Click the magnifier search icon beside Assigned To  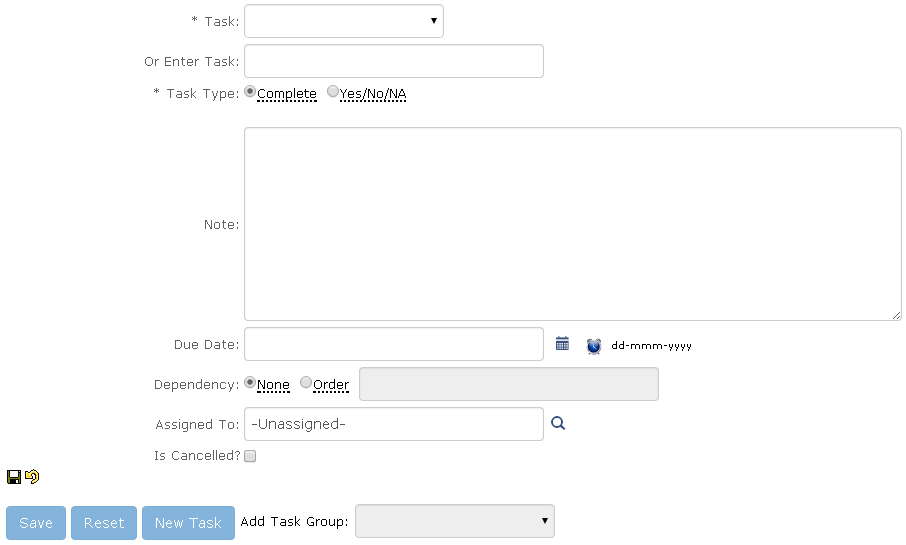click(558, 424)
